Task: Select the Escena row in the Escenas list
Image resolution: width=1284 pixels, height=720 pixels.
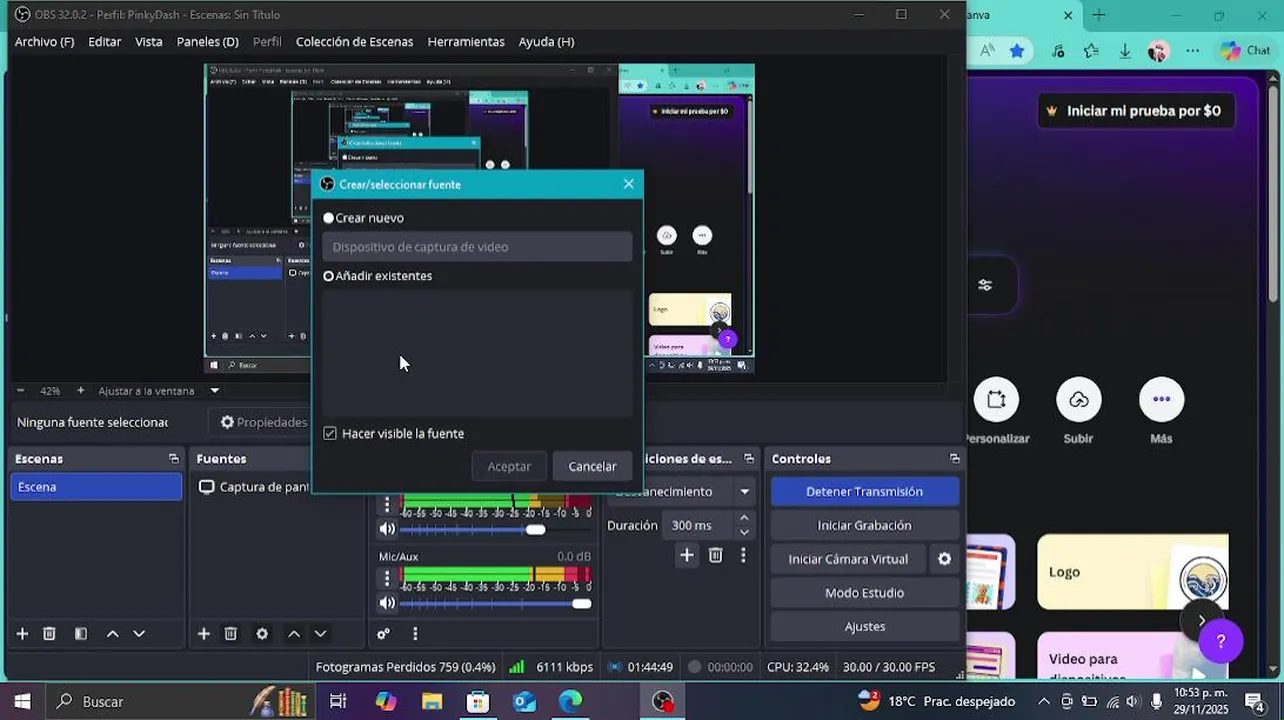Action: click(96, 487)
